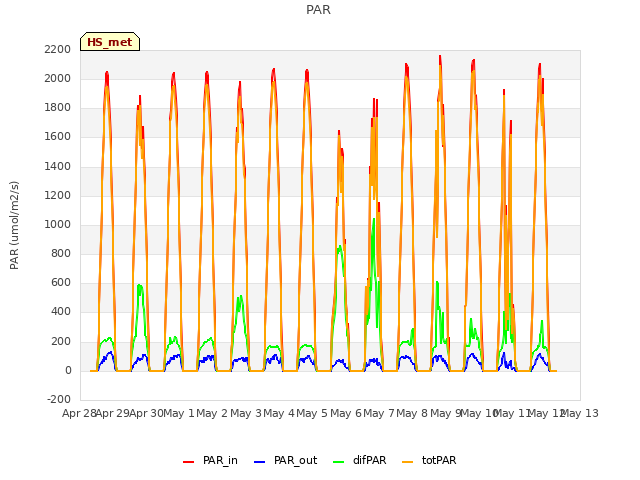Click the May 7 x-axis label

click(379, 413)
